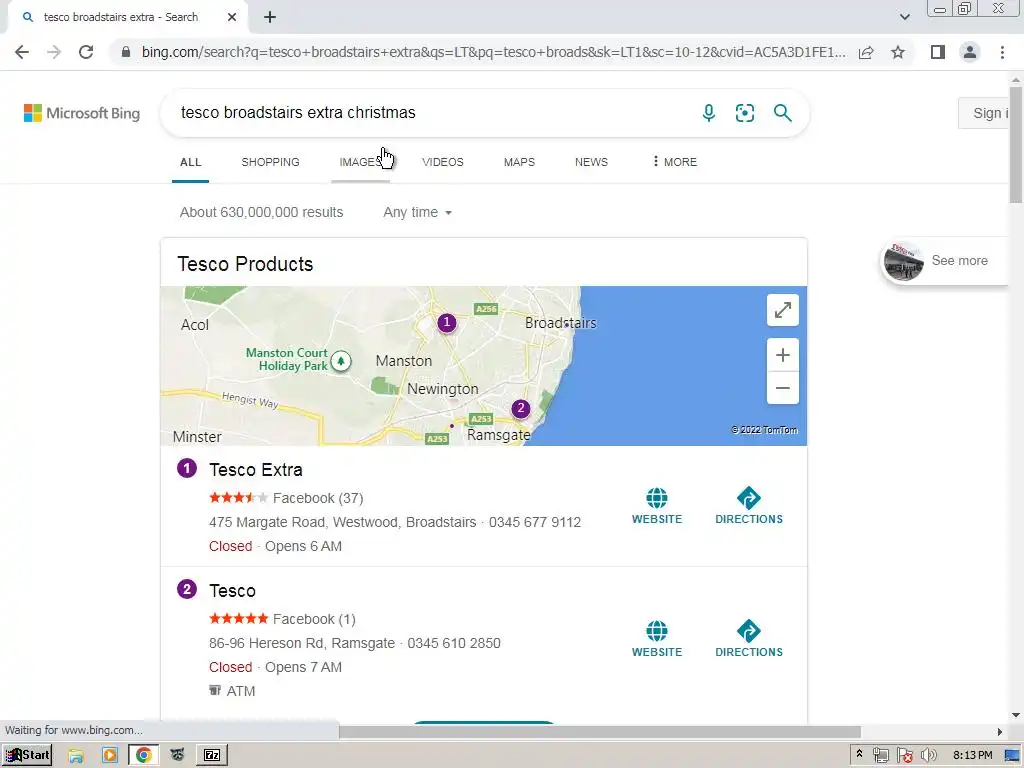Click the taskbar clock 8:13 PM
1024x768 pixels.
[x=972, y=755]
